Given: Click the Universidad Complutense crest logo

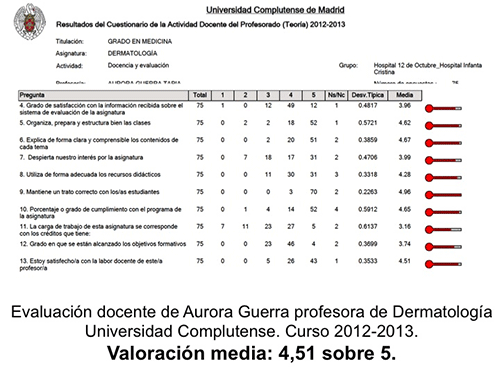Looking at the screenshot, I should (x=30, y=22).
